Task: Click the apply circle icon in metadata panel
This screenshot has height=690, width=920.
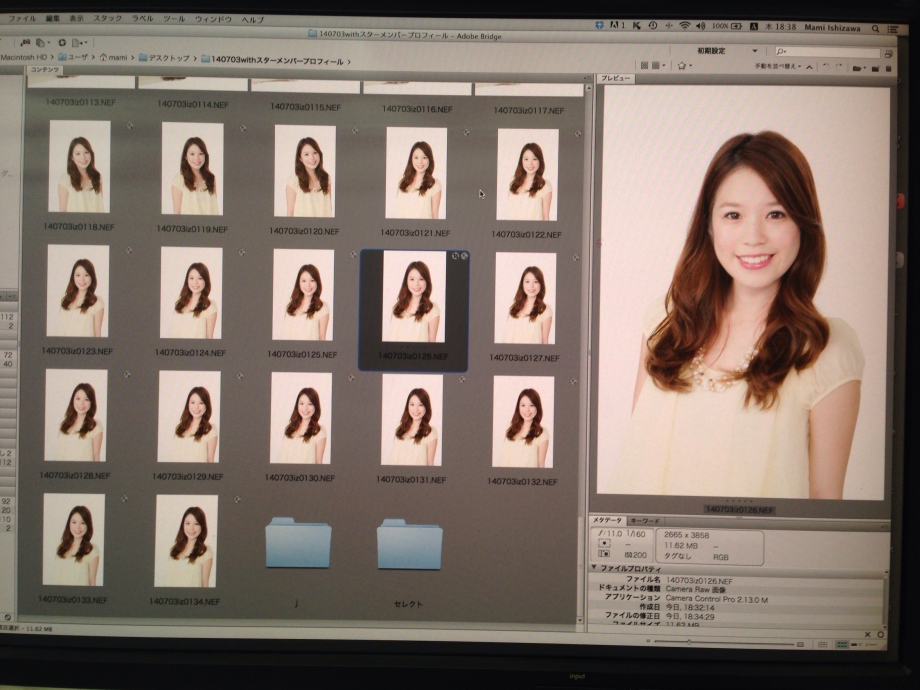Action: coord(881,634)
